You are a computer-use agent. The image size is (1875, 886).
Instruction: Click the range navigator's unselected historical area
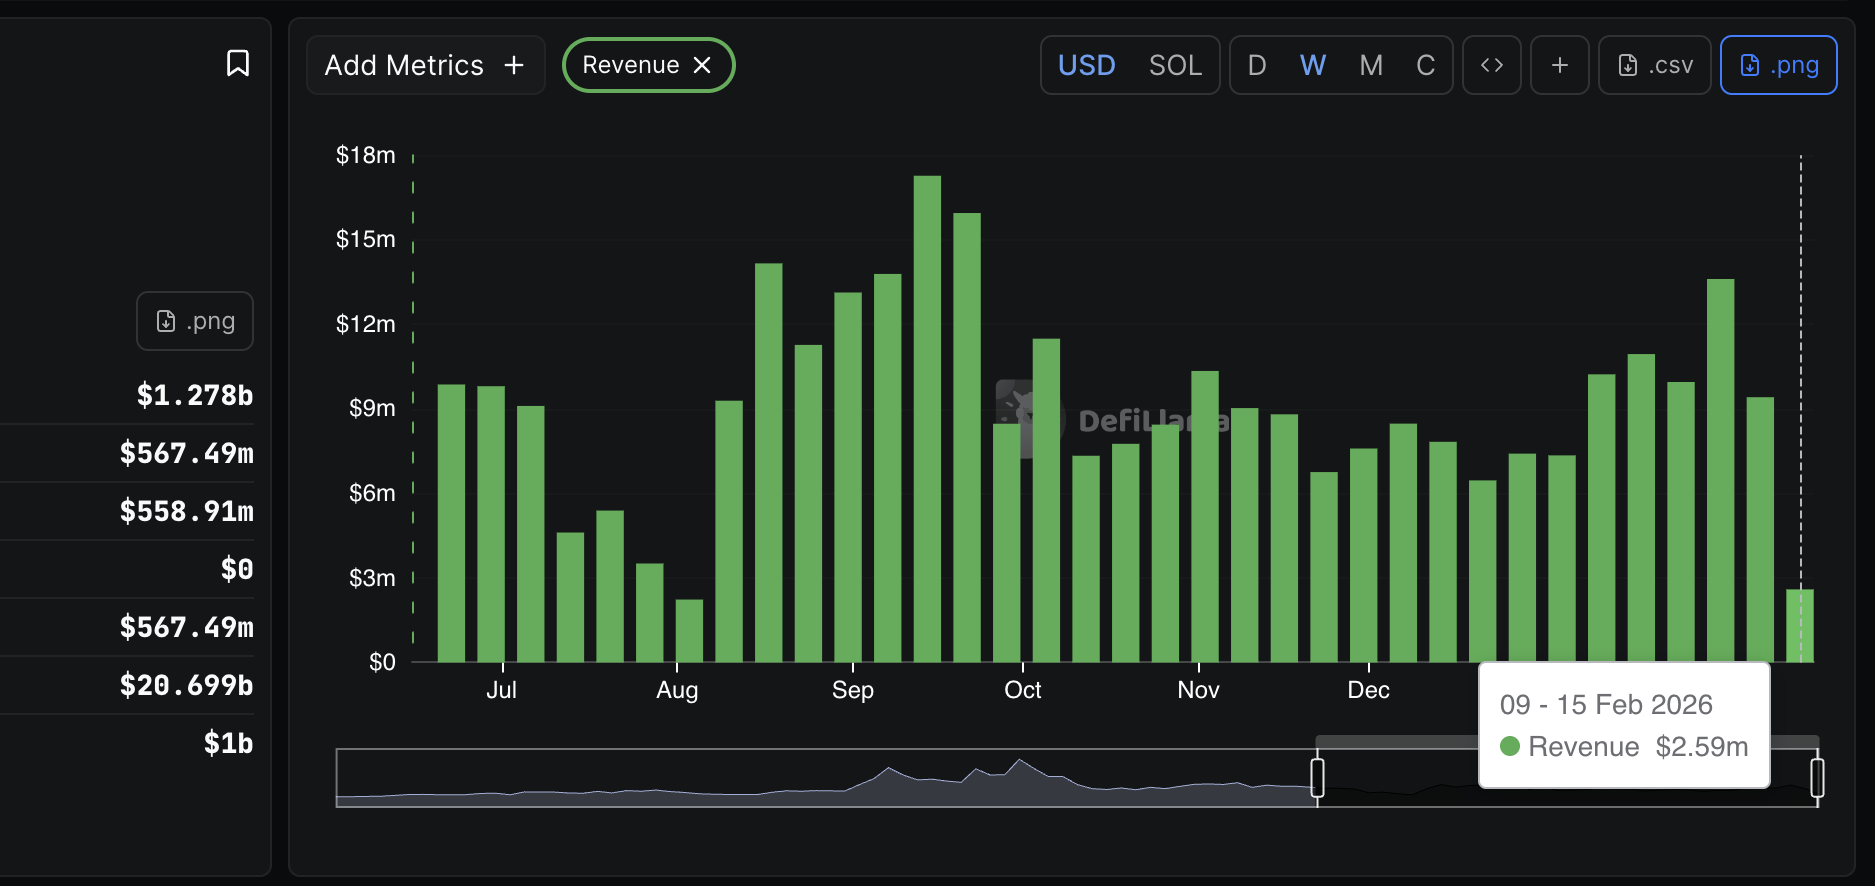click(820, 778)
